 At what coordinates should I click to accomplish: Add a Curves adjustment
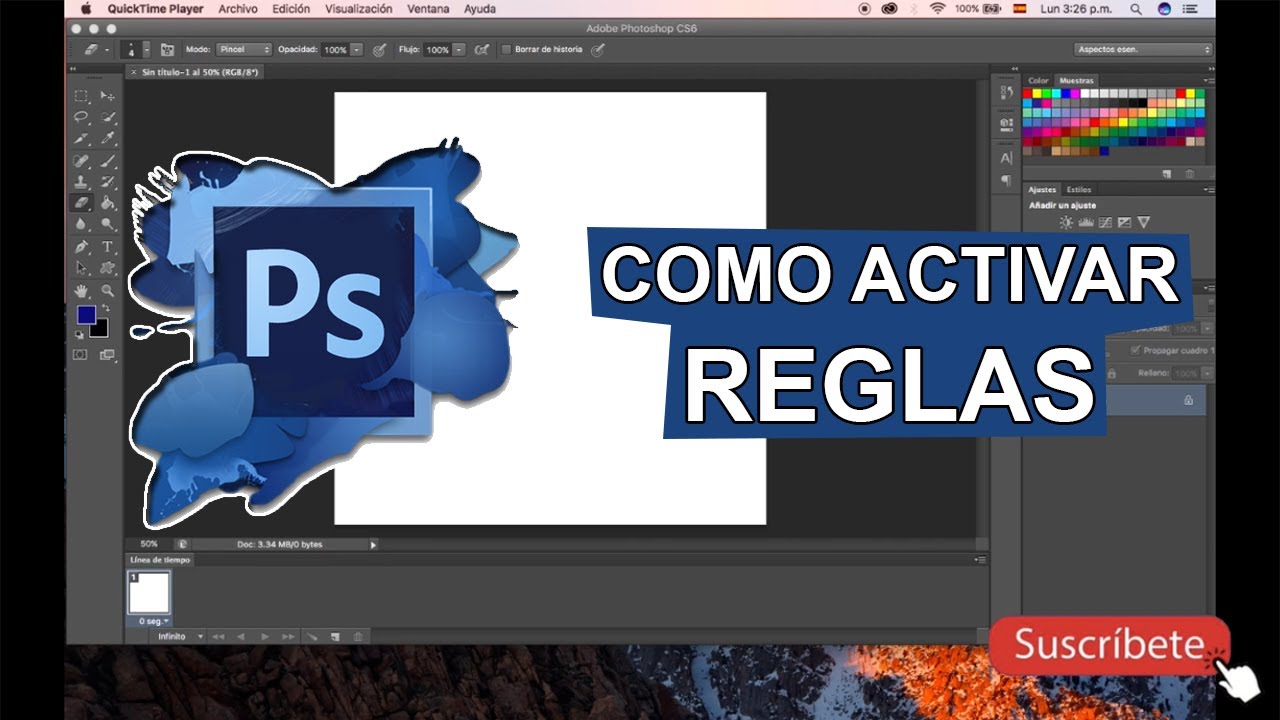[1105, 222]
